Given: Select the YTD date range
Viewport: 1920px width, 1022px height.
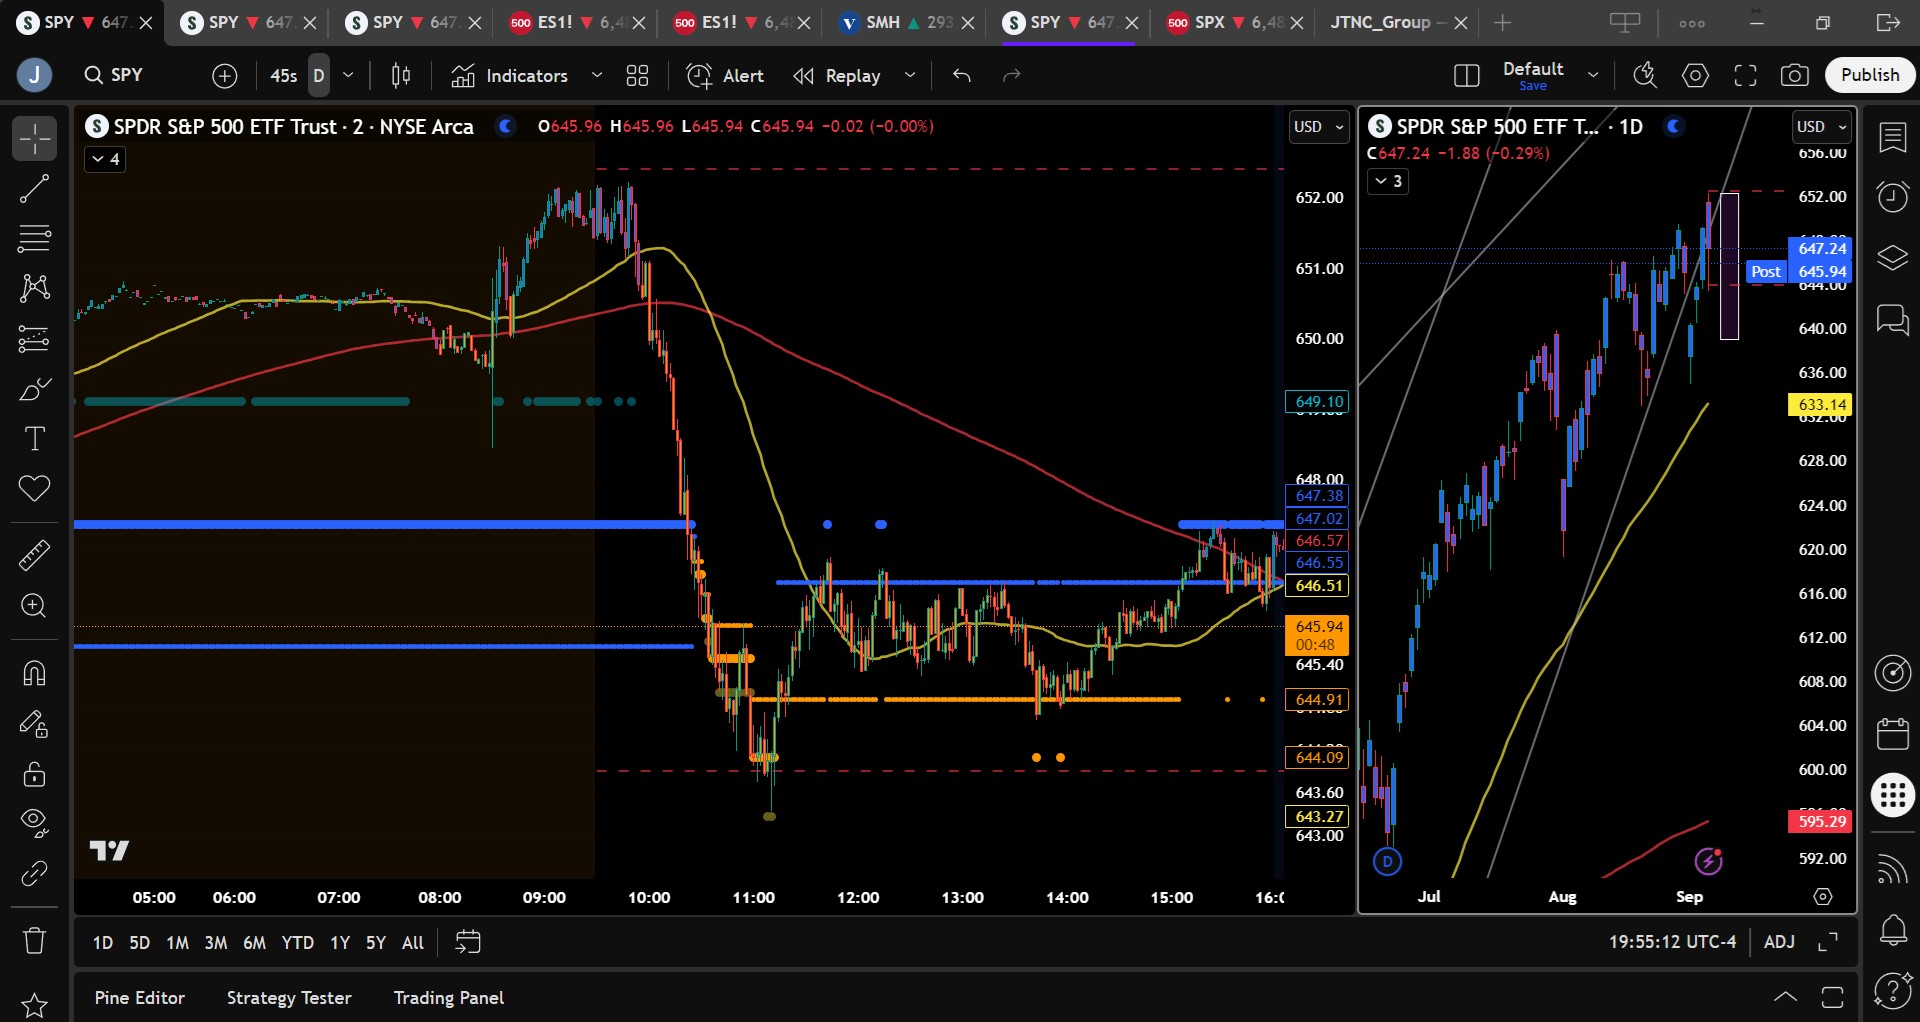Looking at the screenshot, I should [x=297, y=942].
